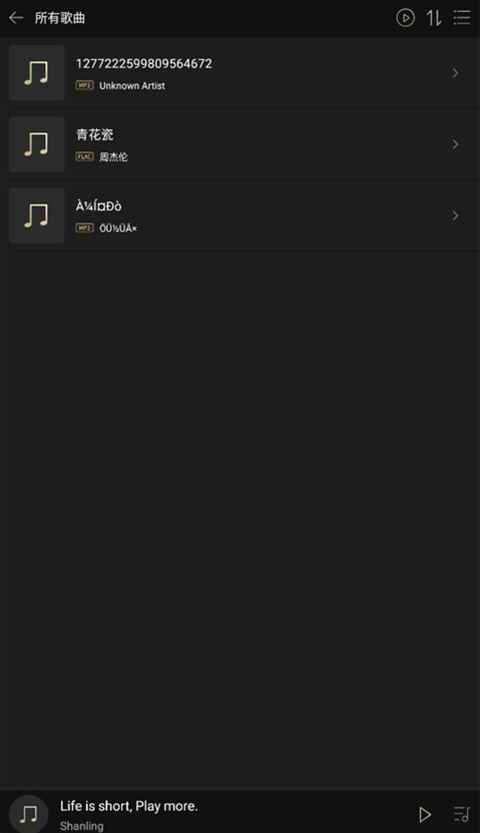Open the playback queue icon
The width and height of the screenshot is (480, 833).
461,814
